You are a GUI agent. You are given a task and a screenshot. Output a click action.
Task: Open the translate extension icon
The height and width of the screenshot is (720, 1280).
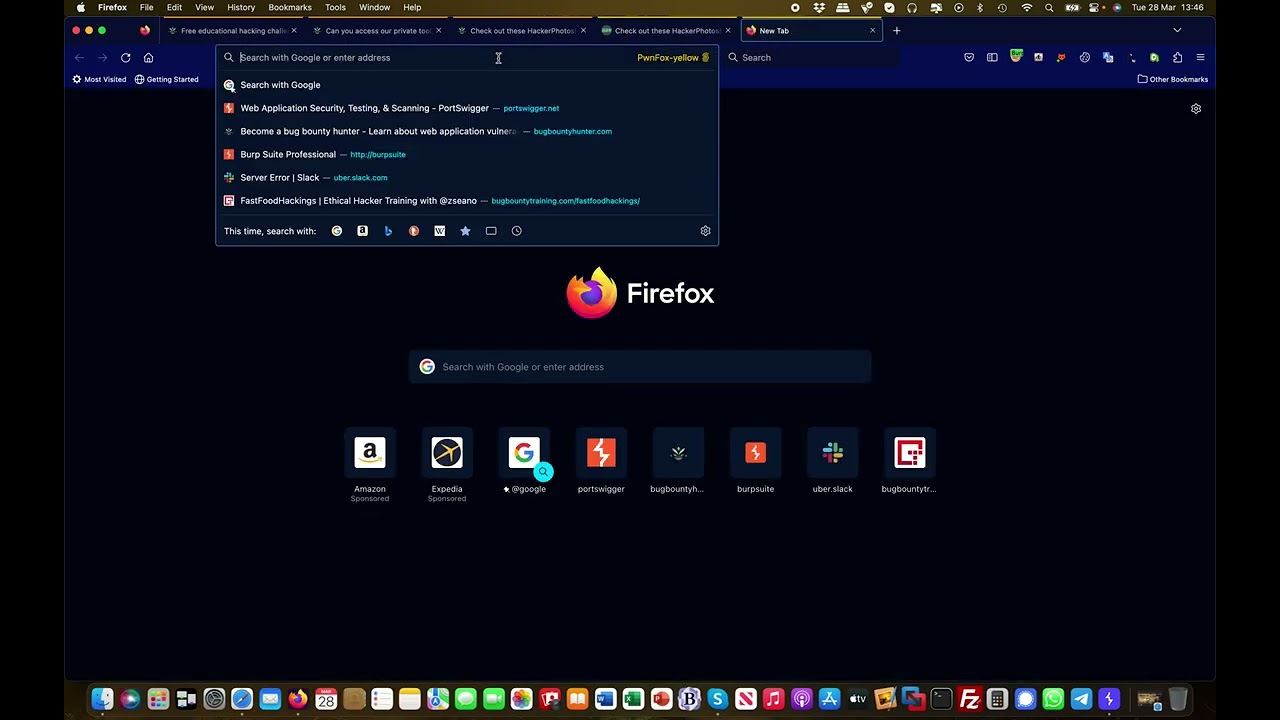click(1108, 57)
